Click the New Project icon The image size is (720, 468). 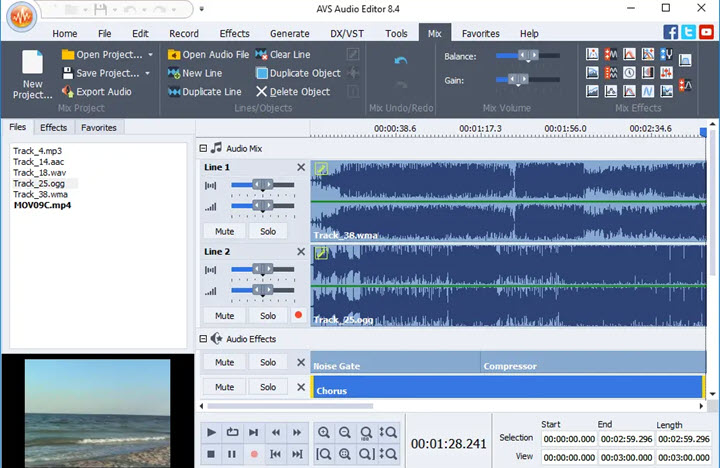pos(32,64)
